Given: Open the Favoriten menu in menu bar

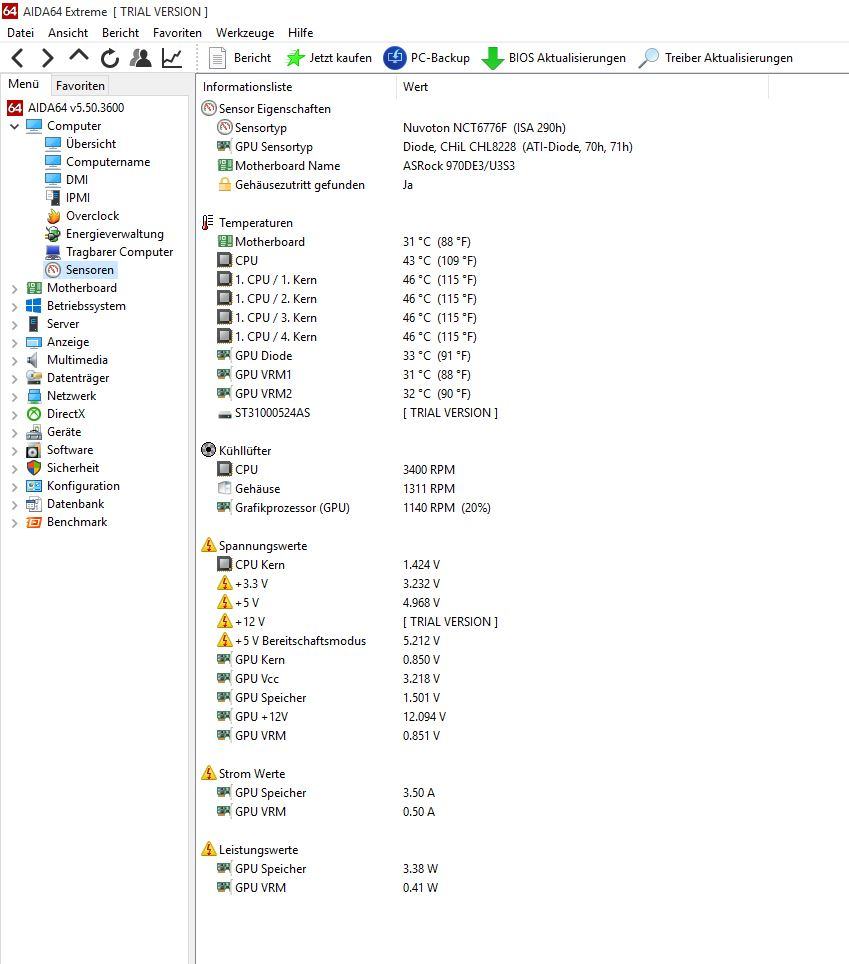Looking at the screenshot, I should click(177, 33).
